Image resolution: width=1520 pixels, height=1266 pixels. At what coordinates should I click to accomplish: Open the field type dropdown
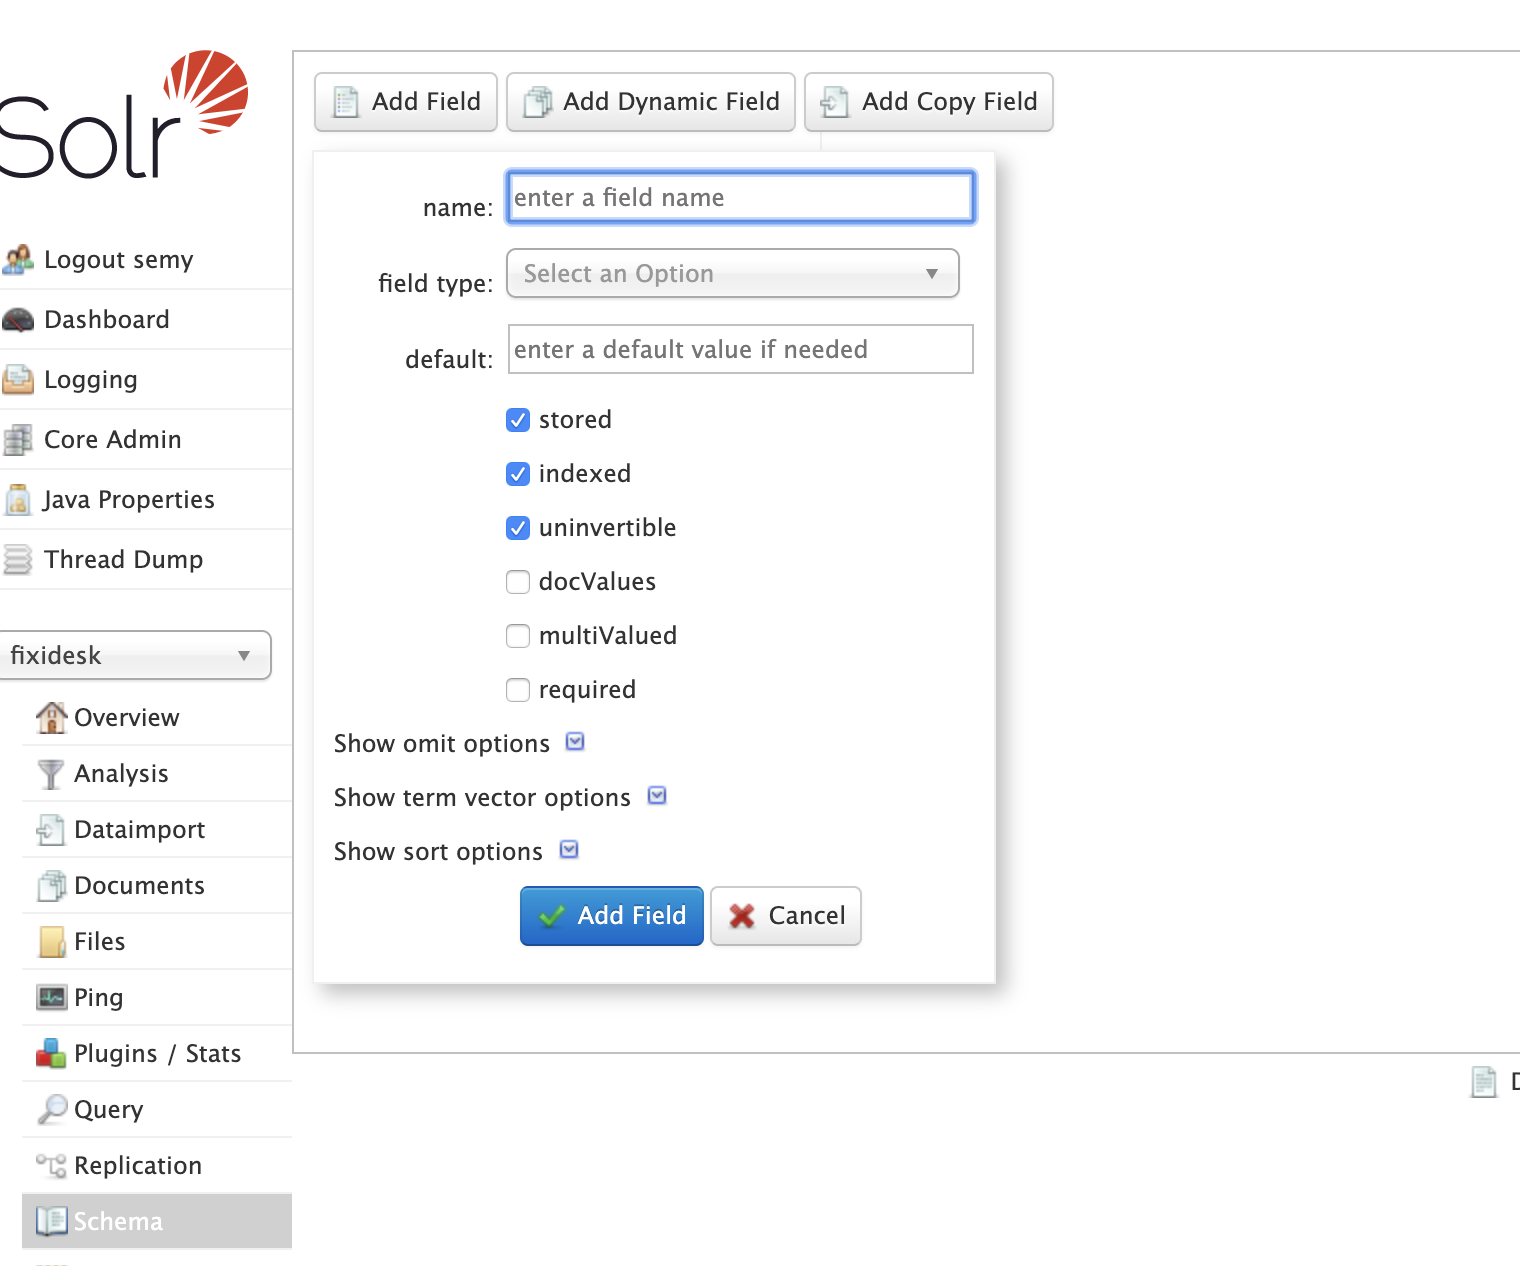click(732, 274)
